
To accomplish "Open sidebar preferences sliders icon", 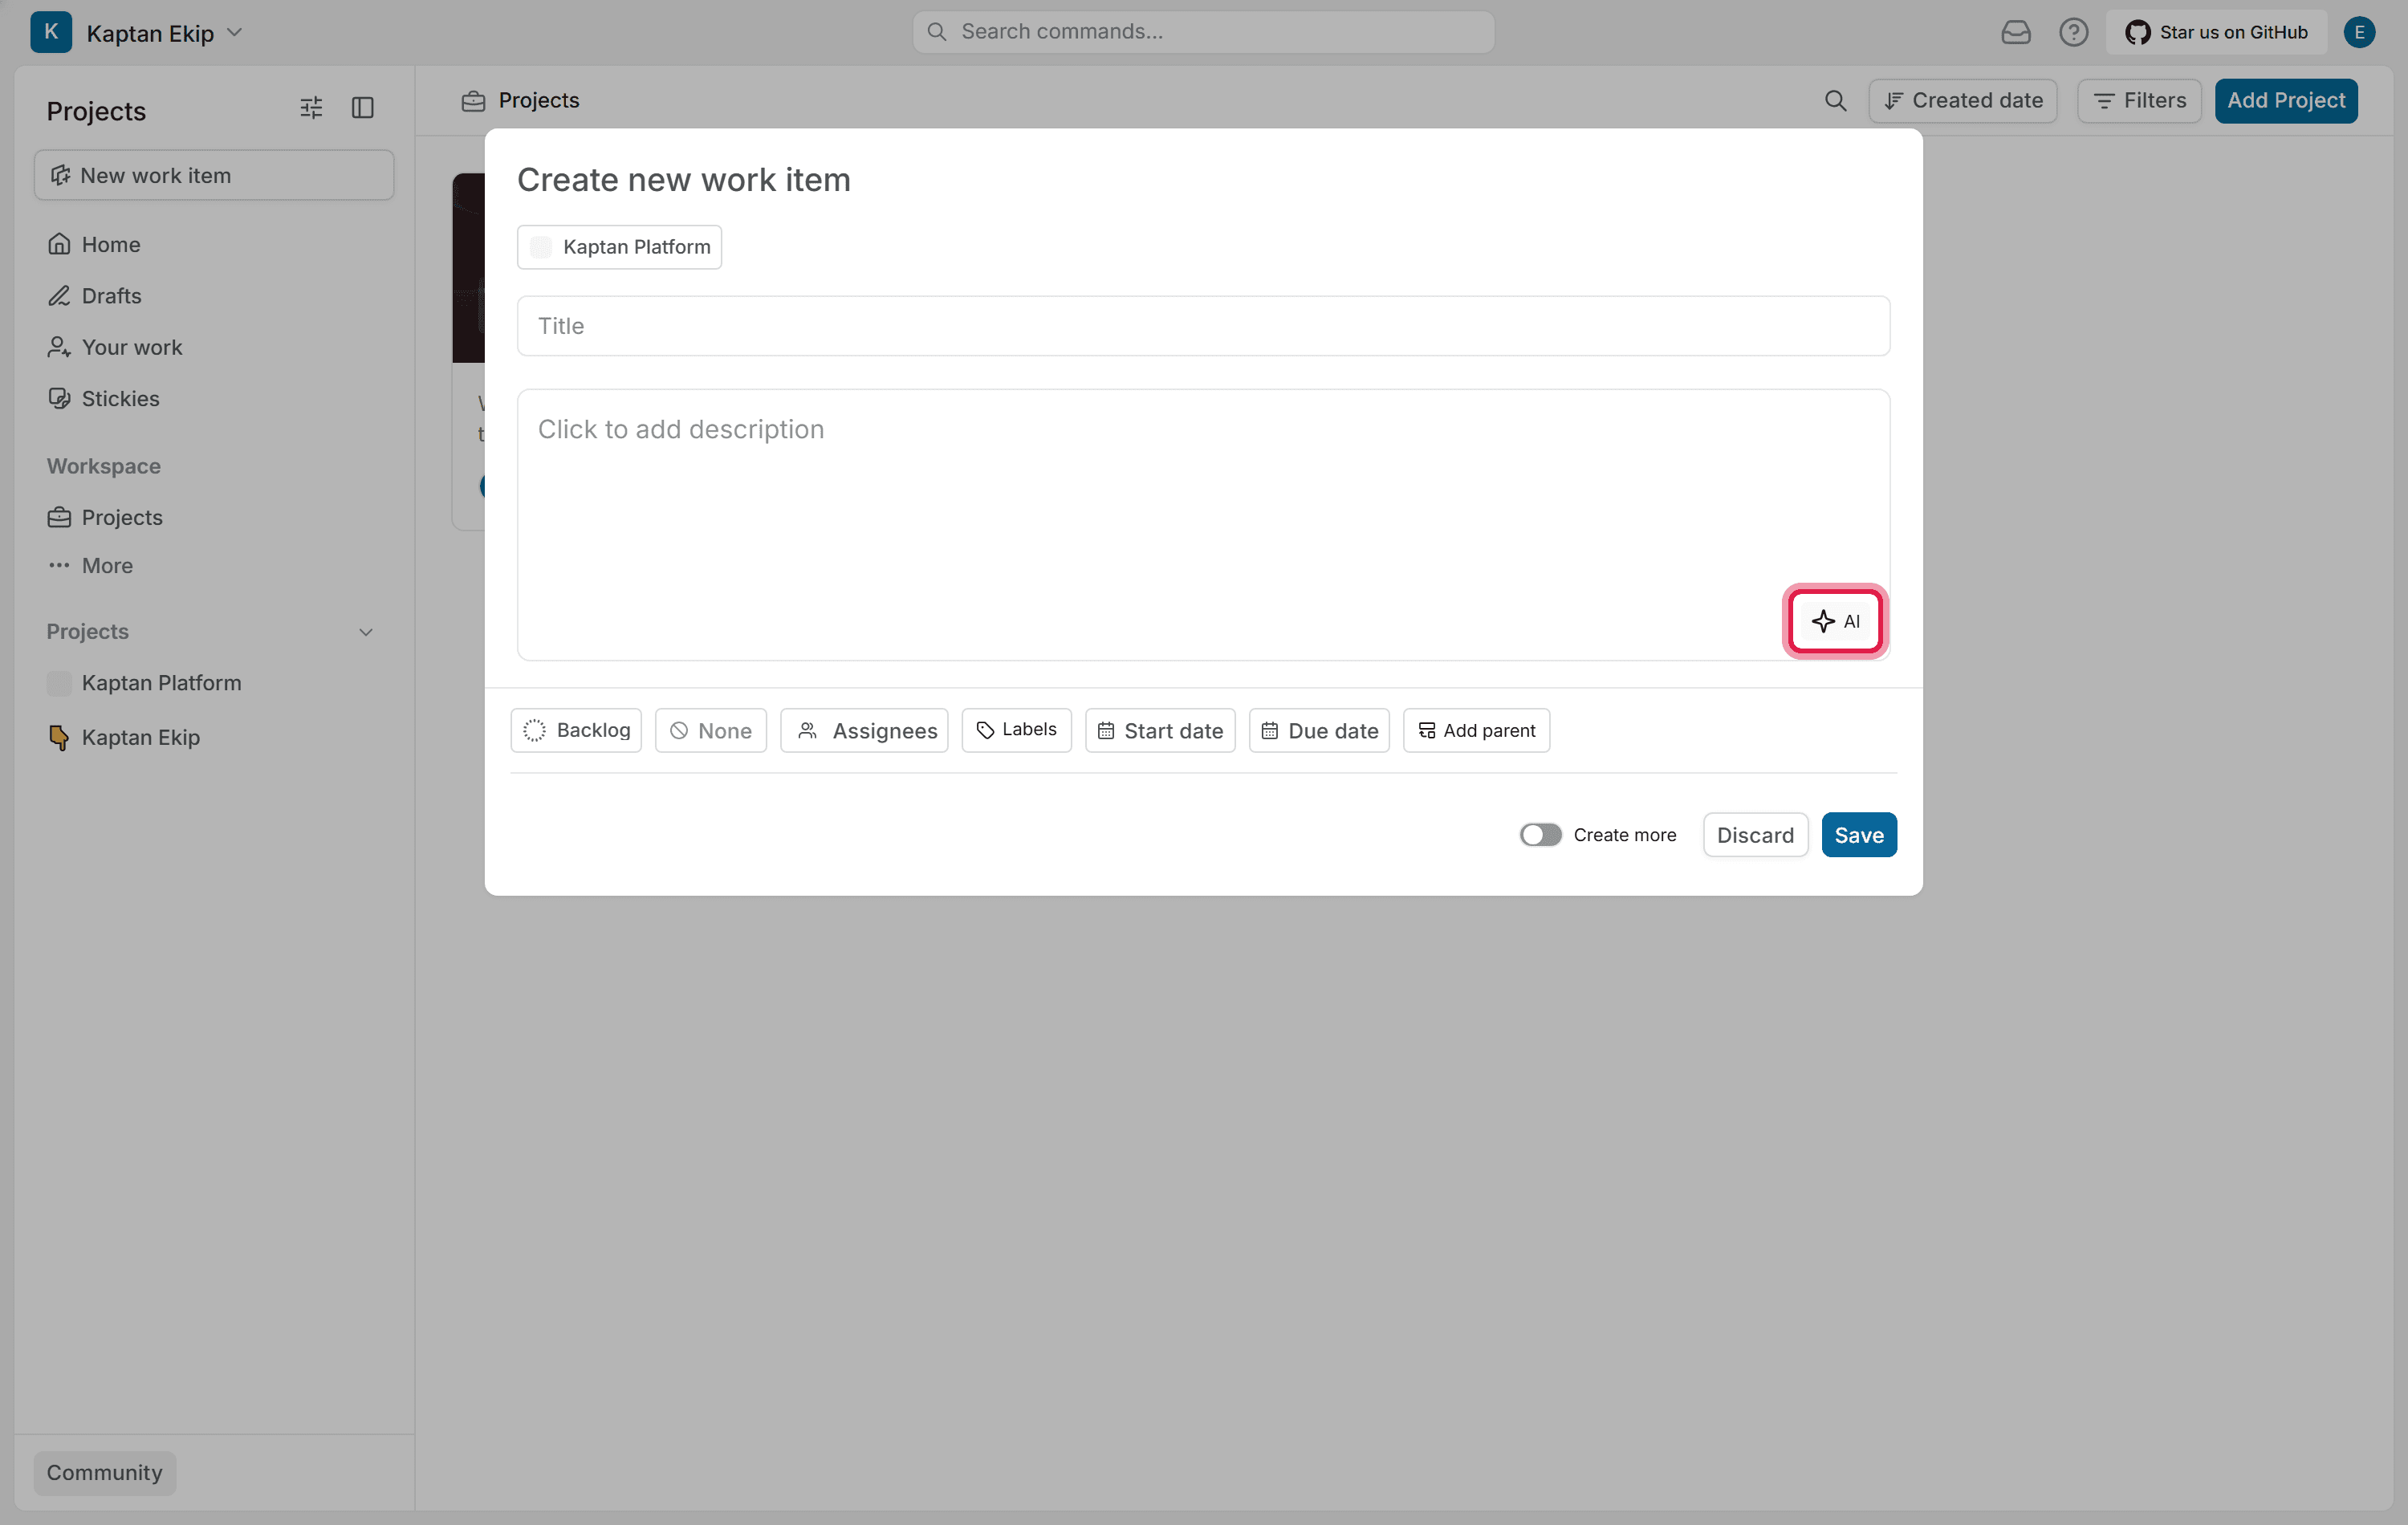I will [311, 108].
